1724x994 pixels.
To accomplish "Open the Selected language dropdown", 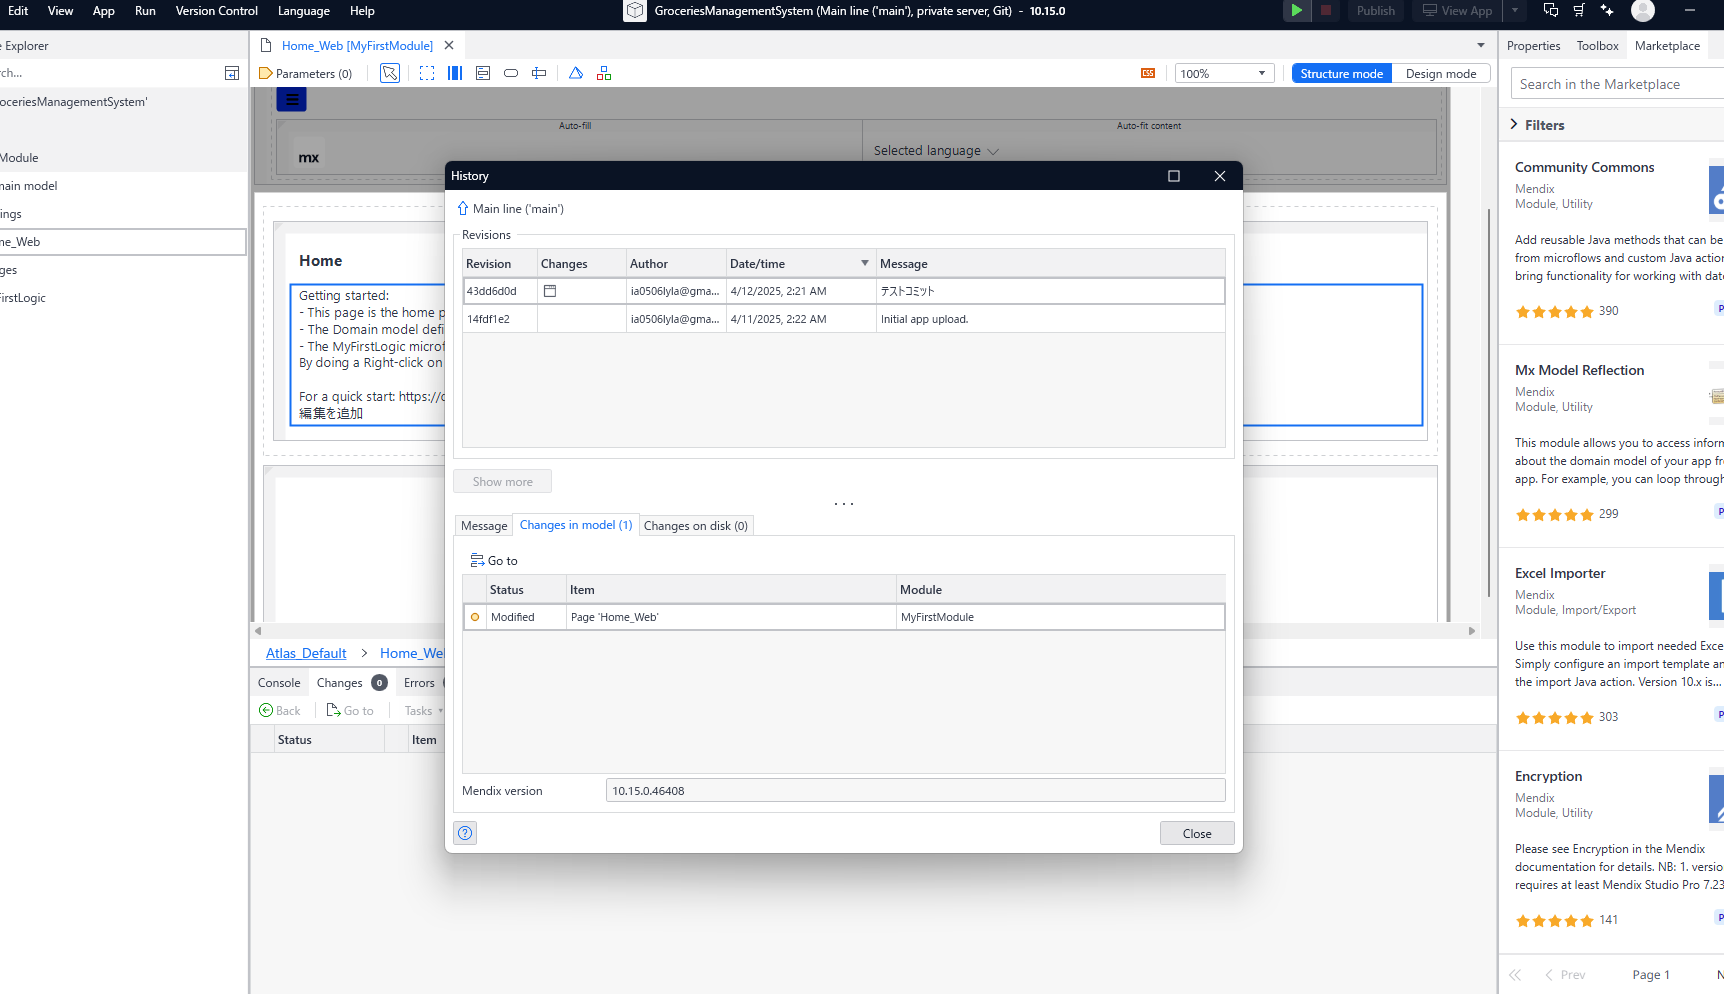I will (934, 150).
